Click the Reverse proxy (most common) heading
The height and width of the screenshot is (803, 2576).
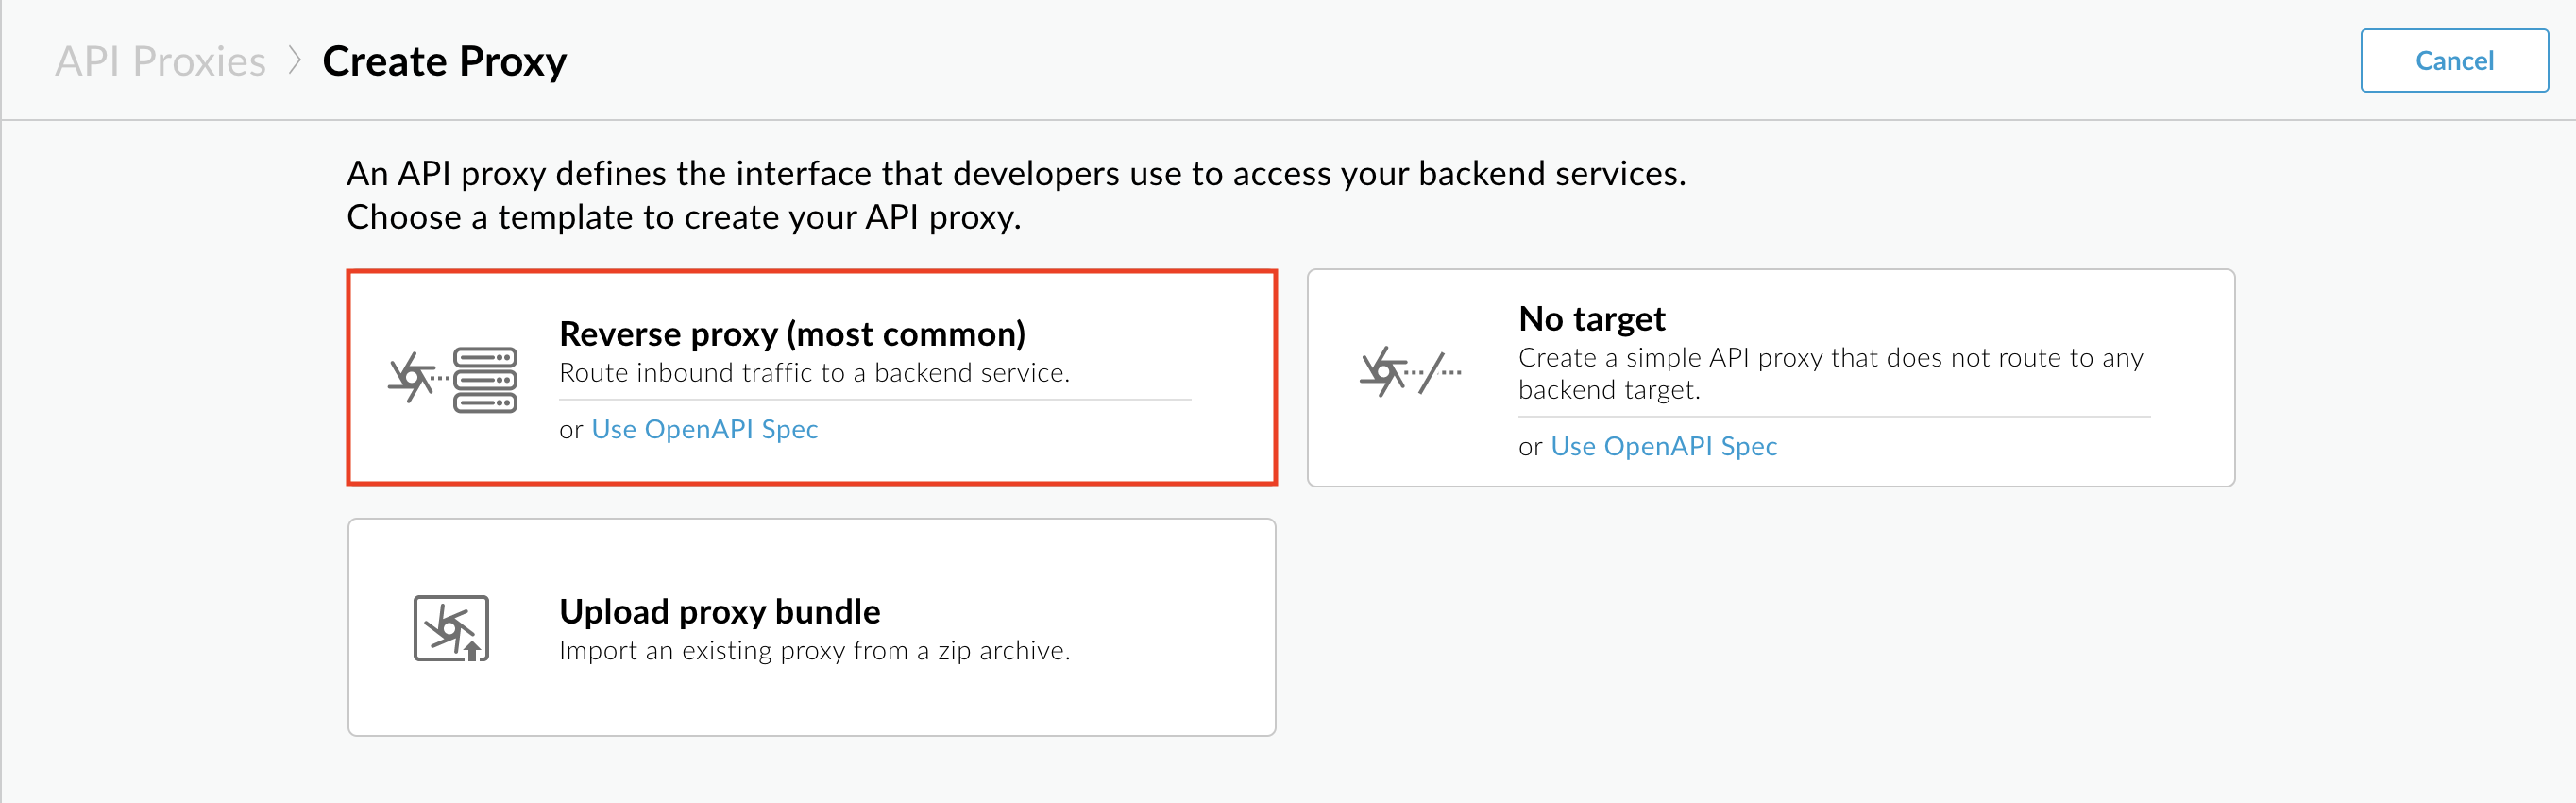pyautogui.click(x=793, y=334)
